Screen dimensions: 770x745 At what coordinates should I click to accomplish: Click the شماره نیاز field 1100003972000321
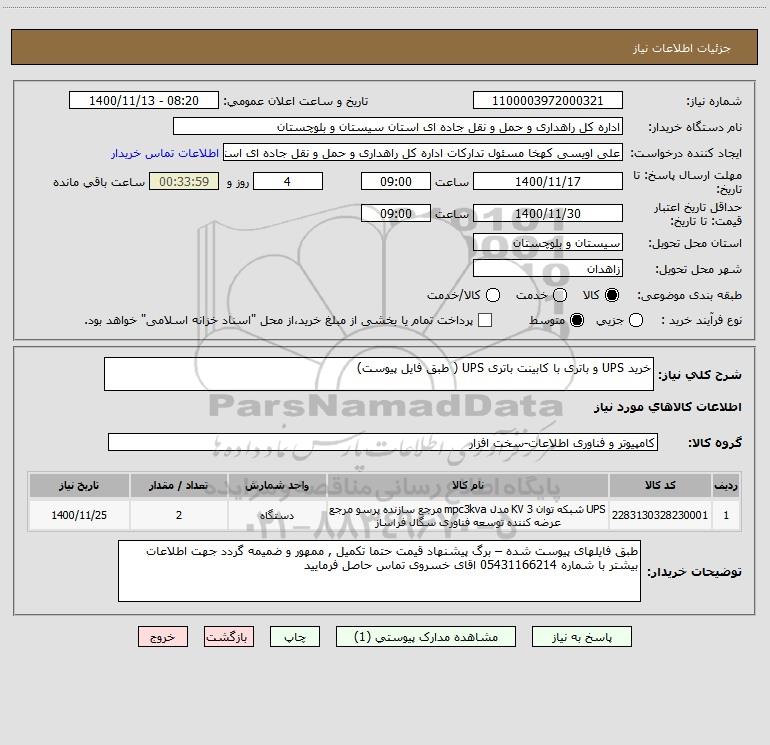tap(548, 101)
